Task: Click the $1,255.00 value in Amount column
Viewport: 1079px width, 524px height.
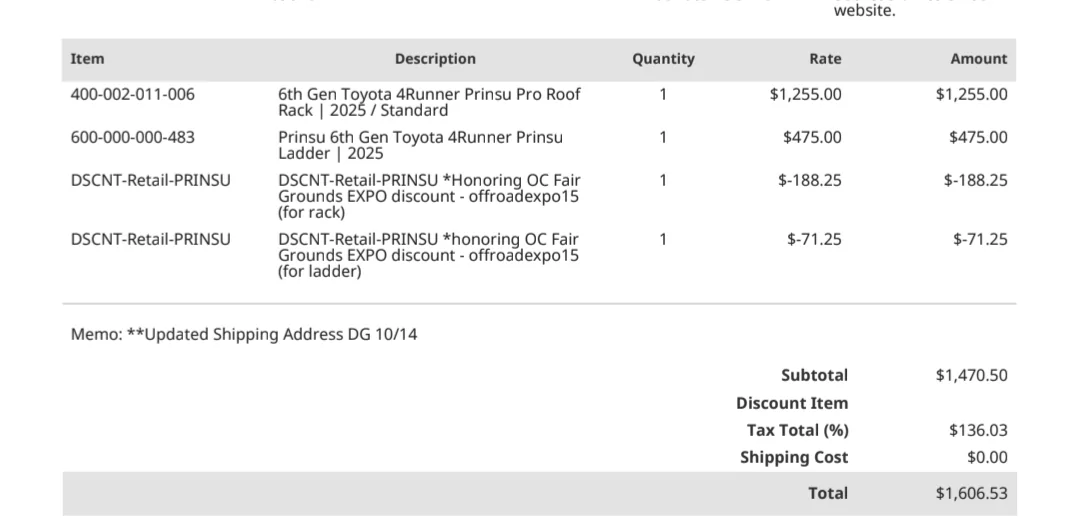Action: click(x=971, y=95)
